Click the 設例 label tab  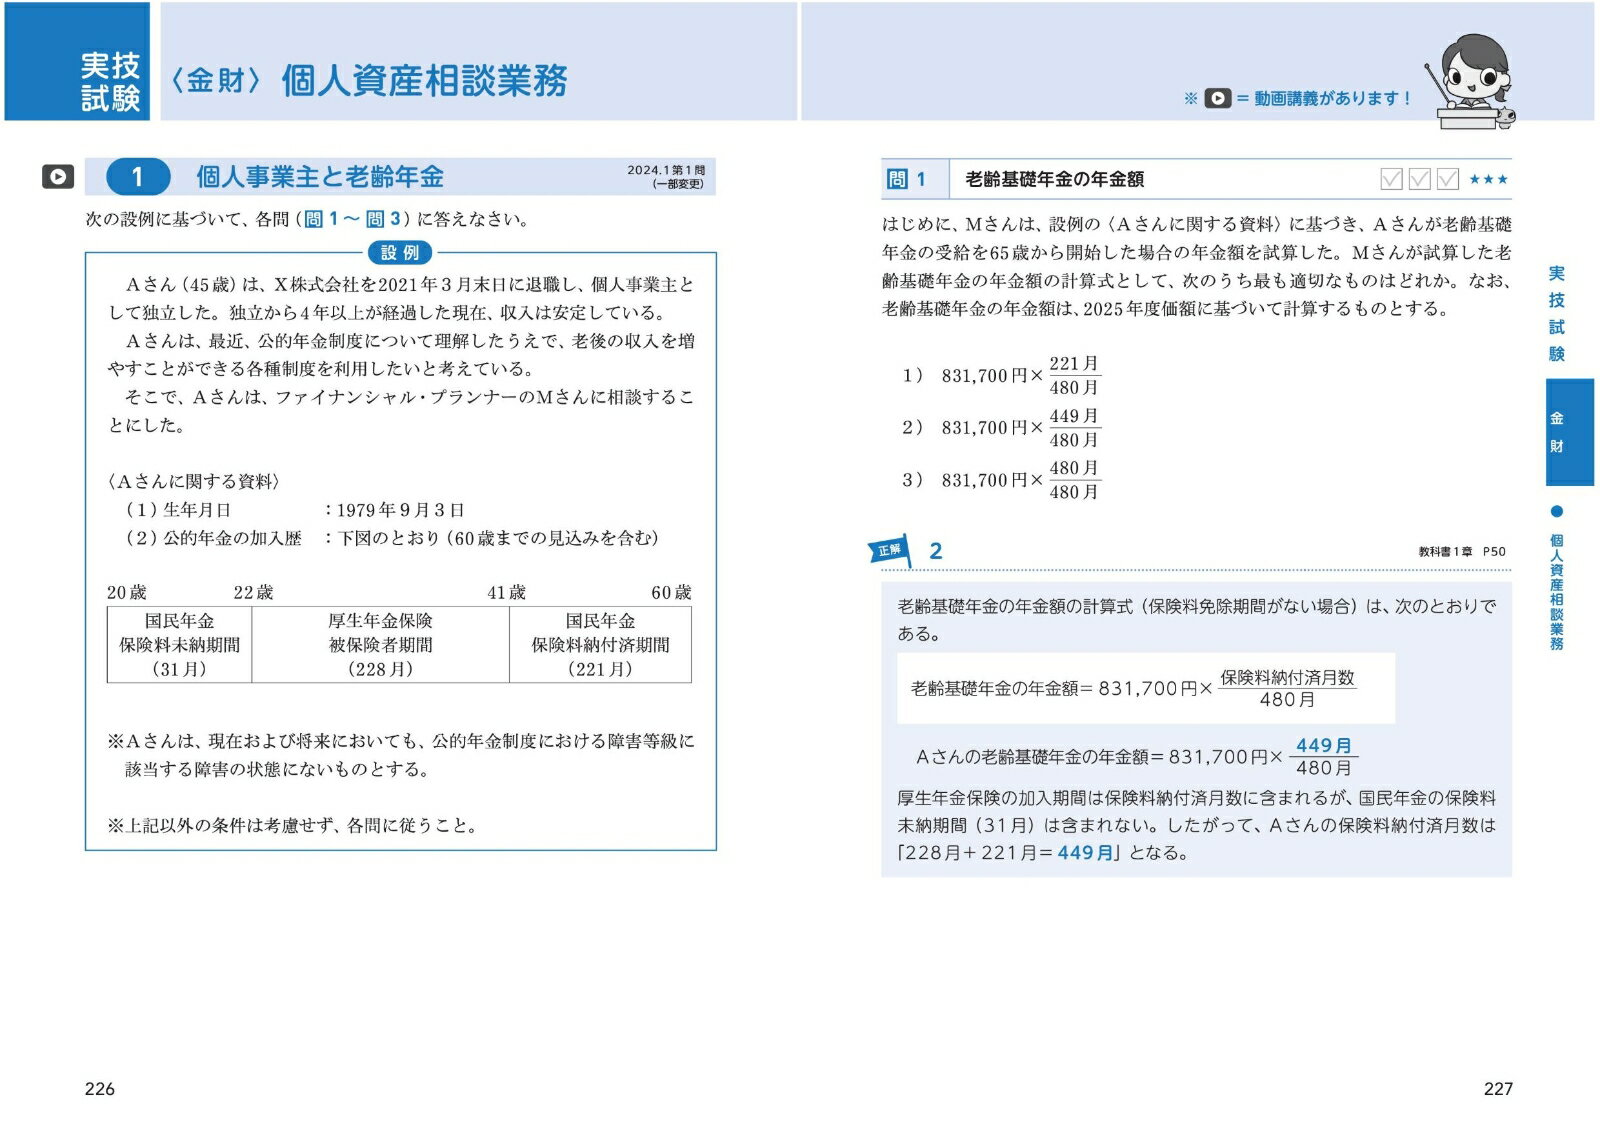click(400, 253)
